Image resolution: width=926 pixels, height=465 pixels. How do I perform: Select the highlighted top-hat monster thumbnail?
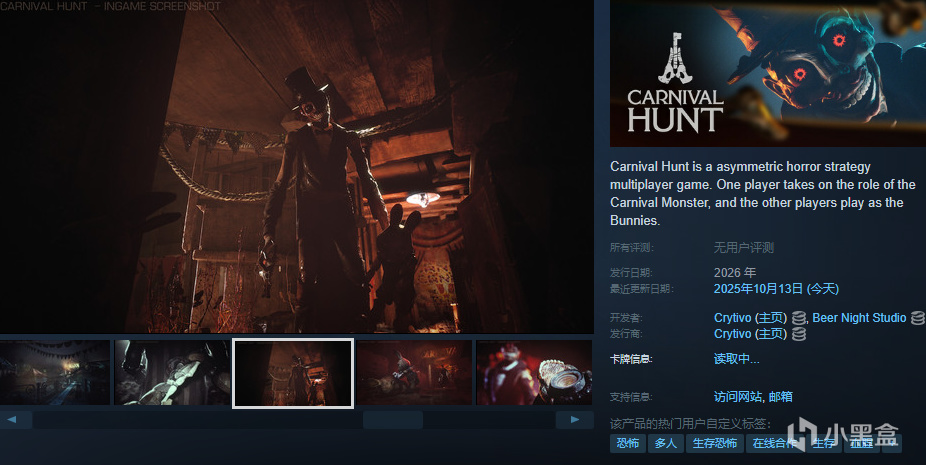click(293, 373)
